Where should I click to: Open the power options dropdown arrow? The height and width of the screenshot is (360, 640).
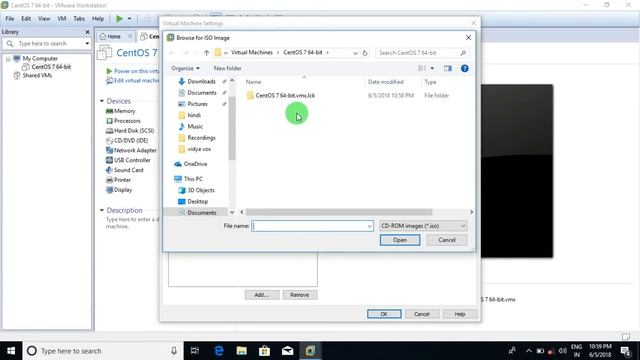[x=129, y=19]
